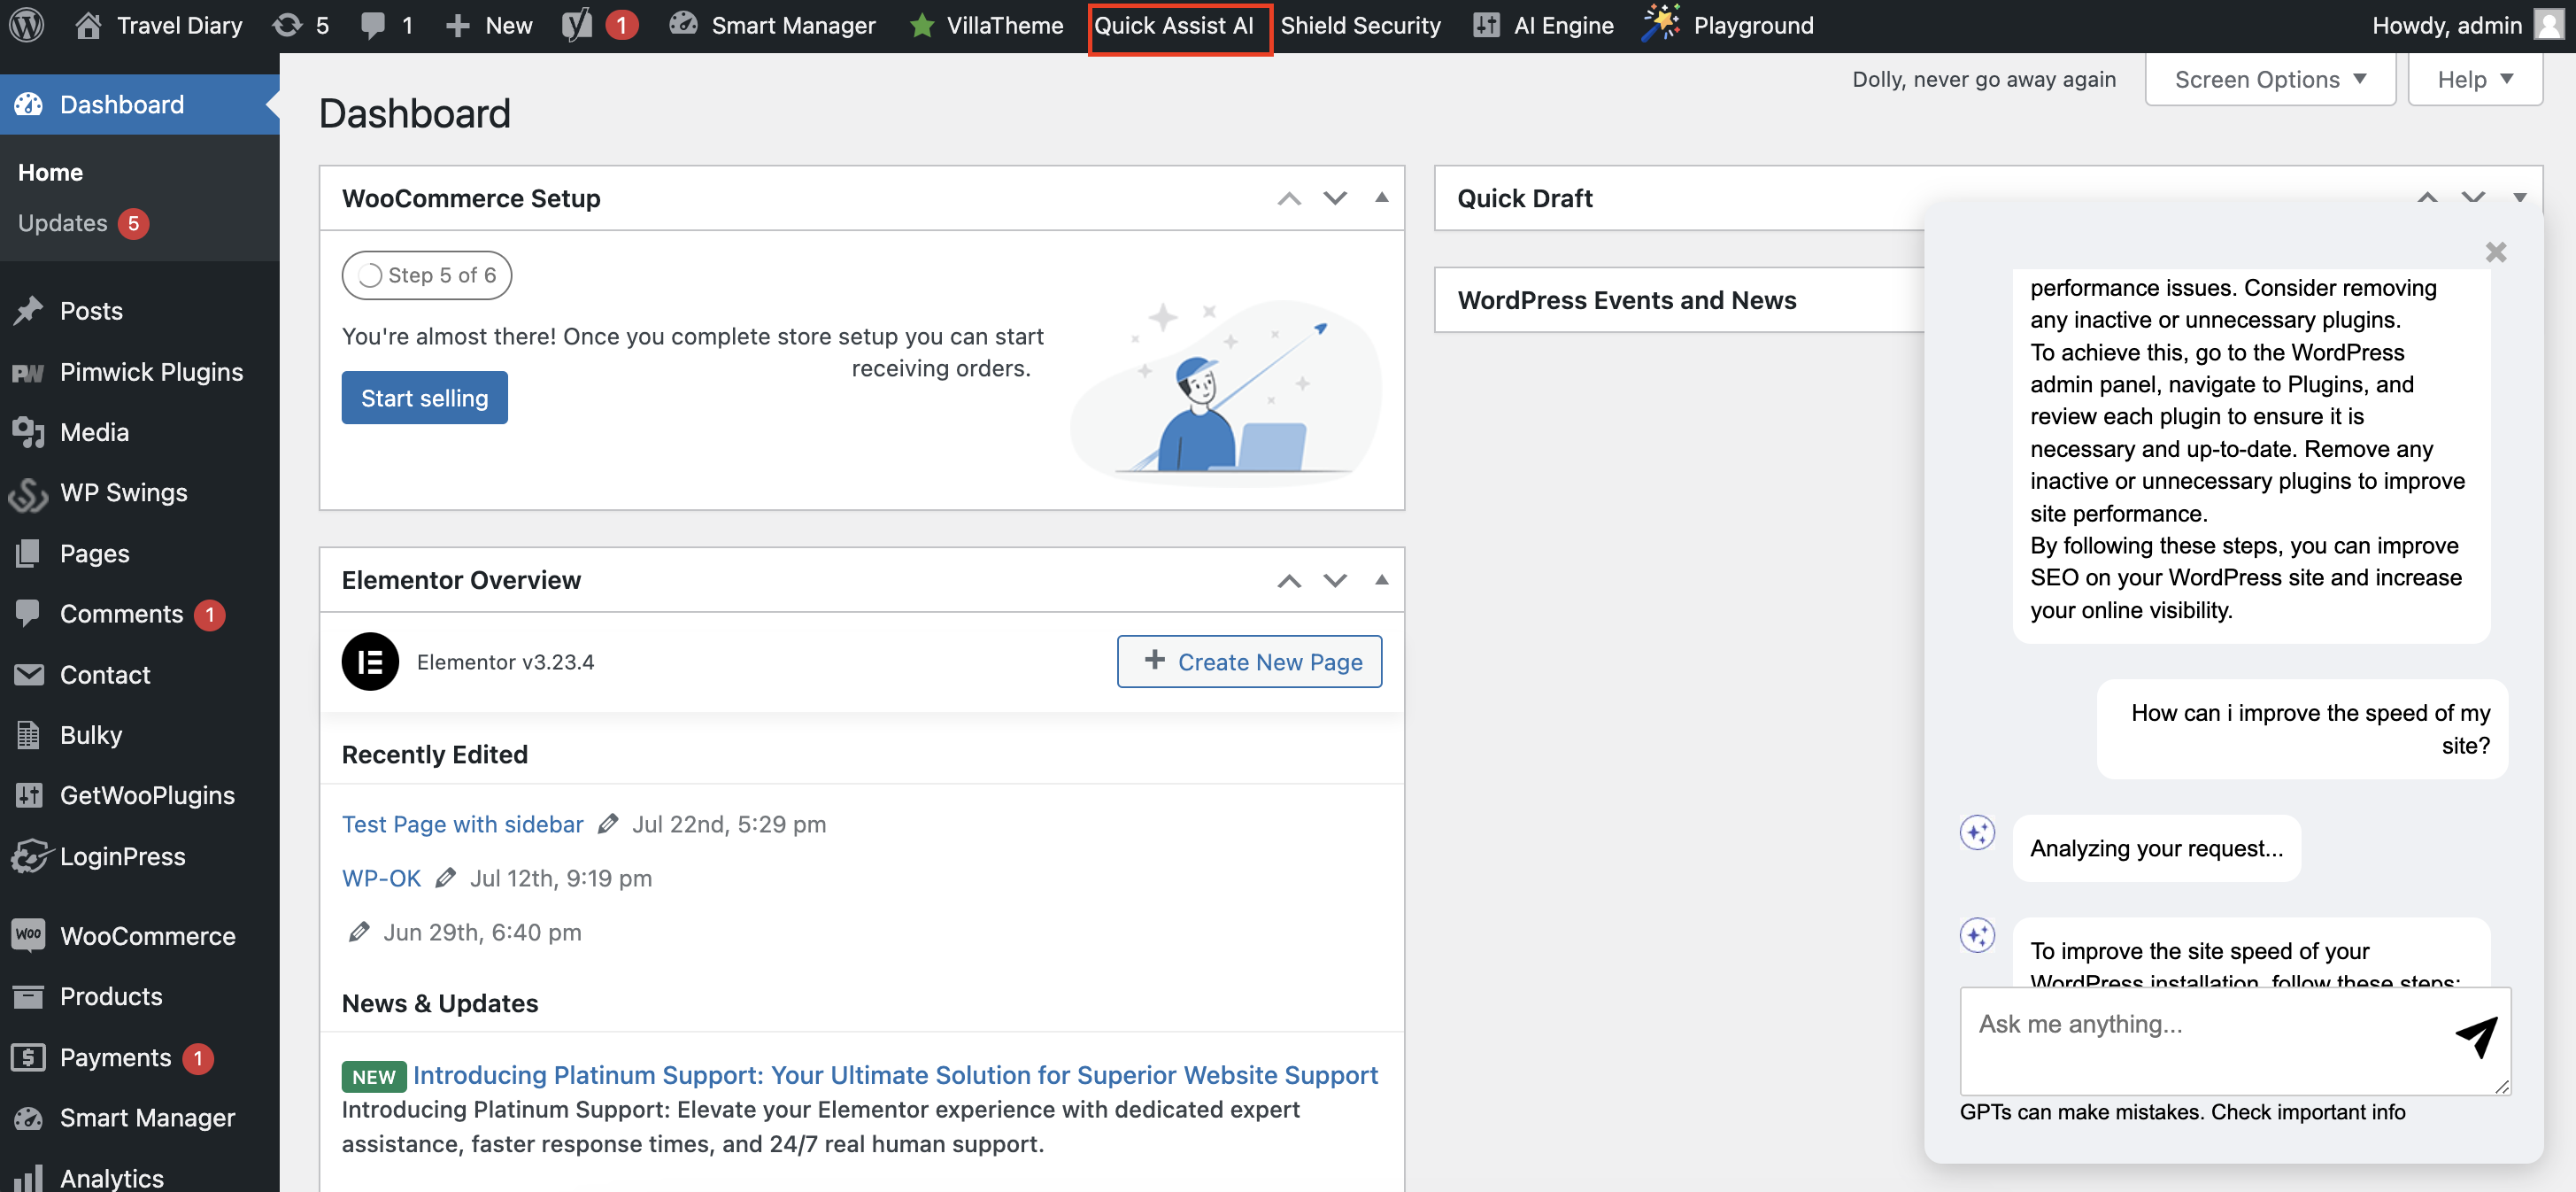
Task: Open Quick Assist AI in admin bar
Action: (x=1173, y=25)
